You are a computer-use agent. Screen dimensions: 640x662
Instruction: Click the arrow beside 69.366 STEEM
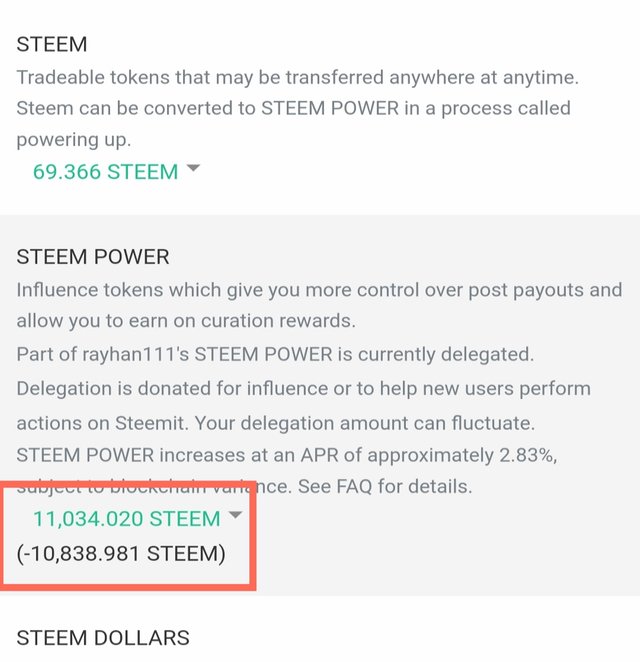tap(194, 169)
